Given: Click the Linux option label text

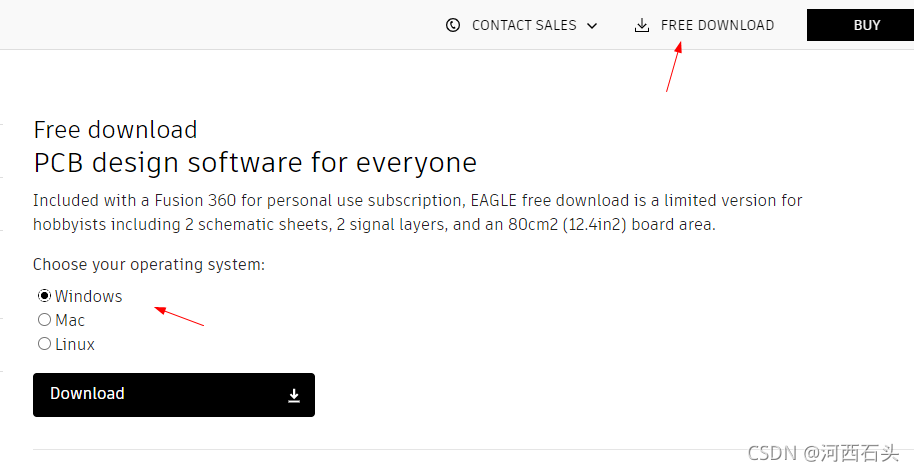Looking at the screenshot, I should click(x=75, y=344).
